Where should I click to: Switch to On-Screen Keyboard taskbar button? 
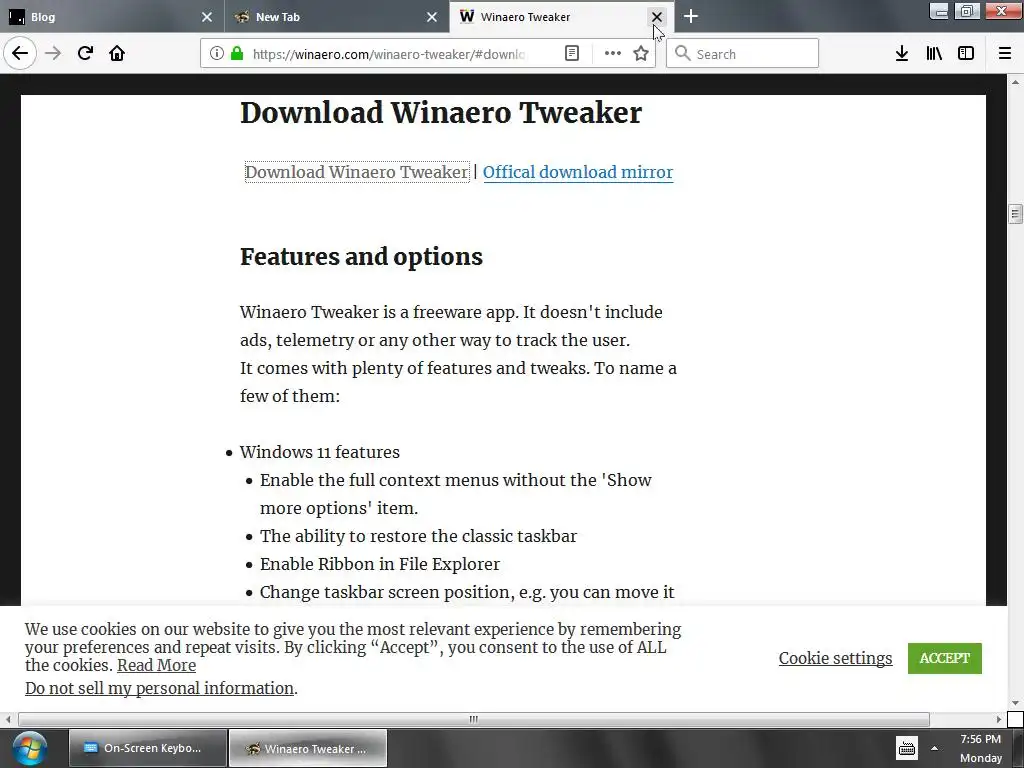tap(148, 748)
